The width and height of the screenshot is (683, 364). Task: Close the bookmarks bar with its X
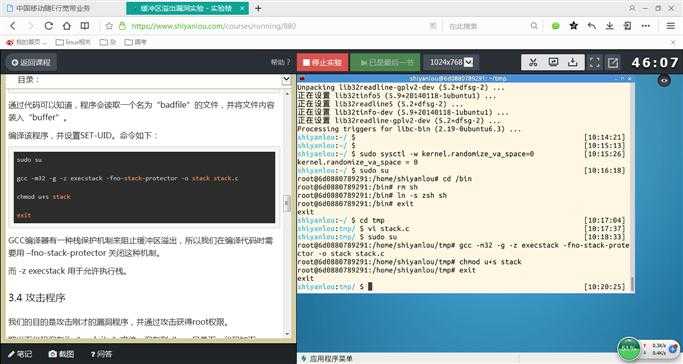(x=673, y=42)
